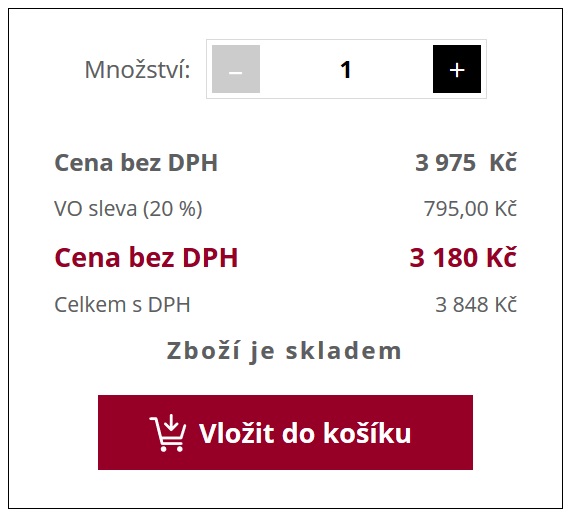Click the Množství label

click(137, 70)
